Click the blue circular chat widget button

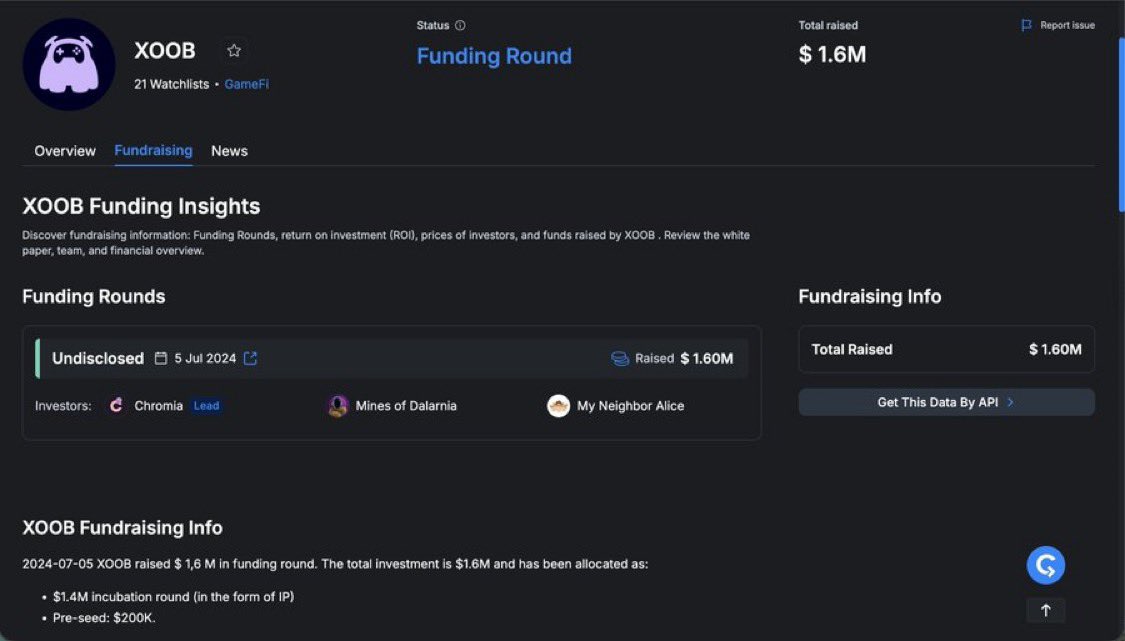click(x=1045, y=566)
